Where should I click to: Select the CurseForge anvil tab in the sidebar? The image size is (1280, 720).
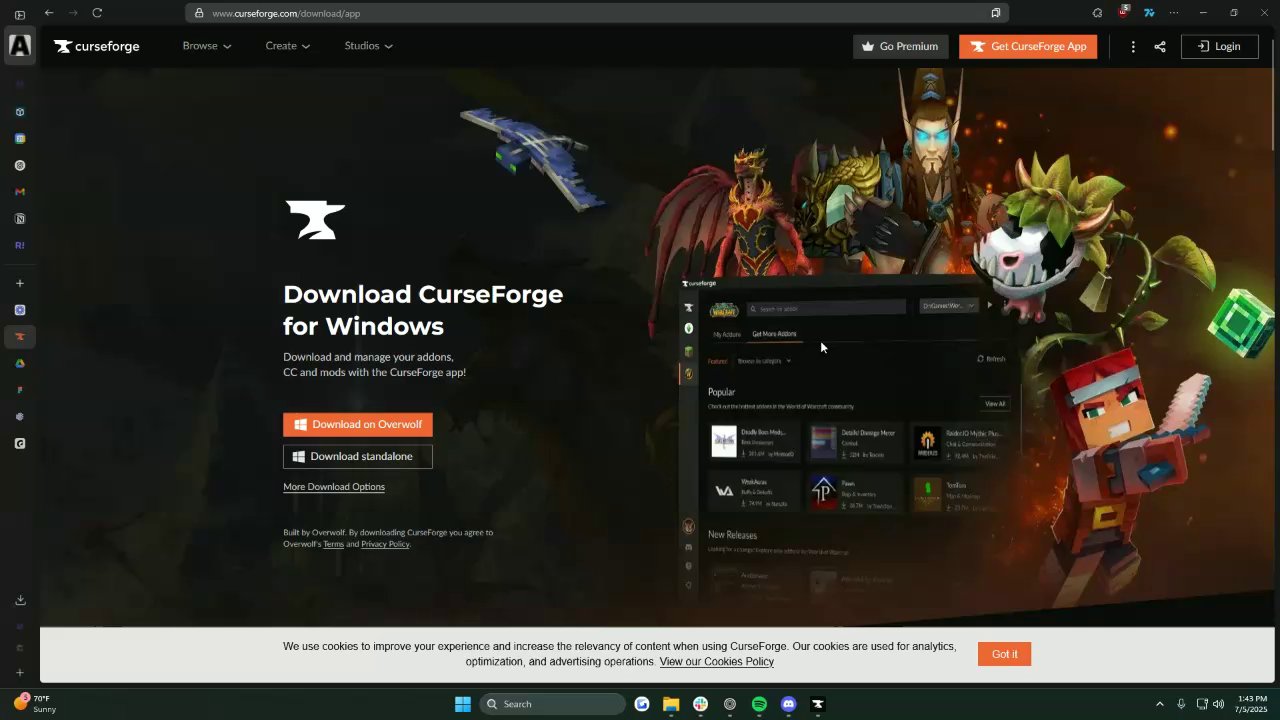coord(20,337)
